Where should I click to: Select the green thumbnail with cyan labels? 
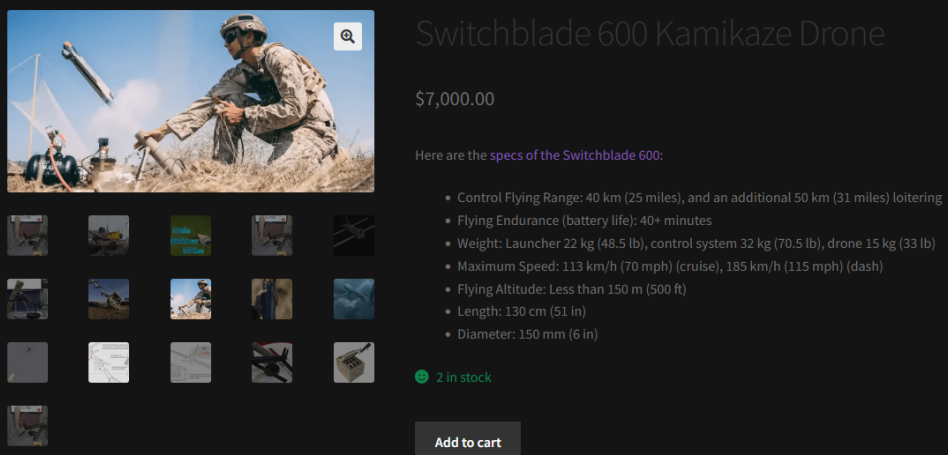pyautogui.click(x=190, y=235)
